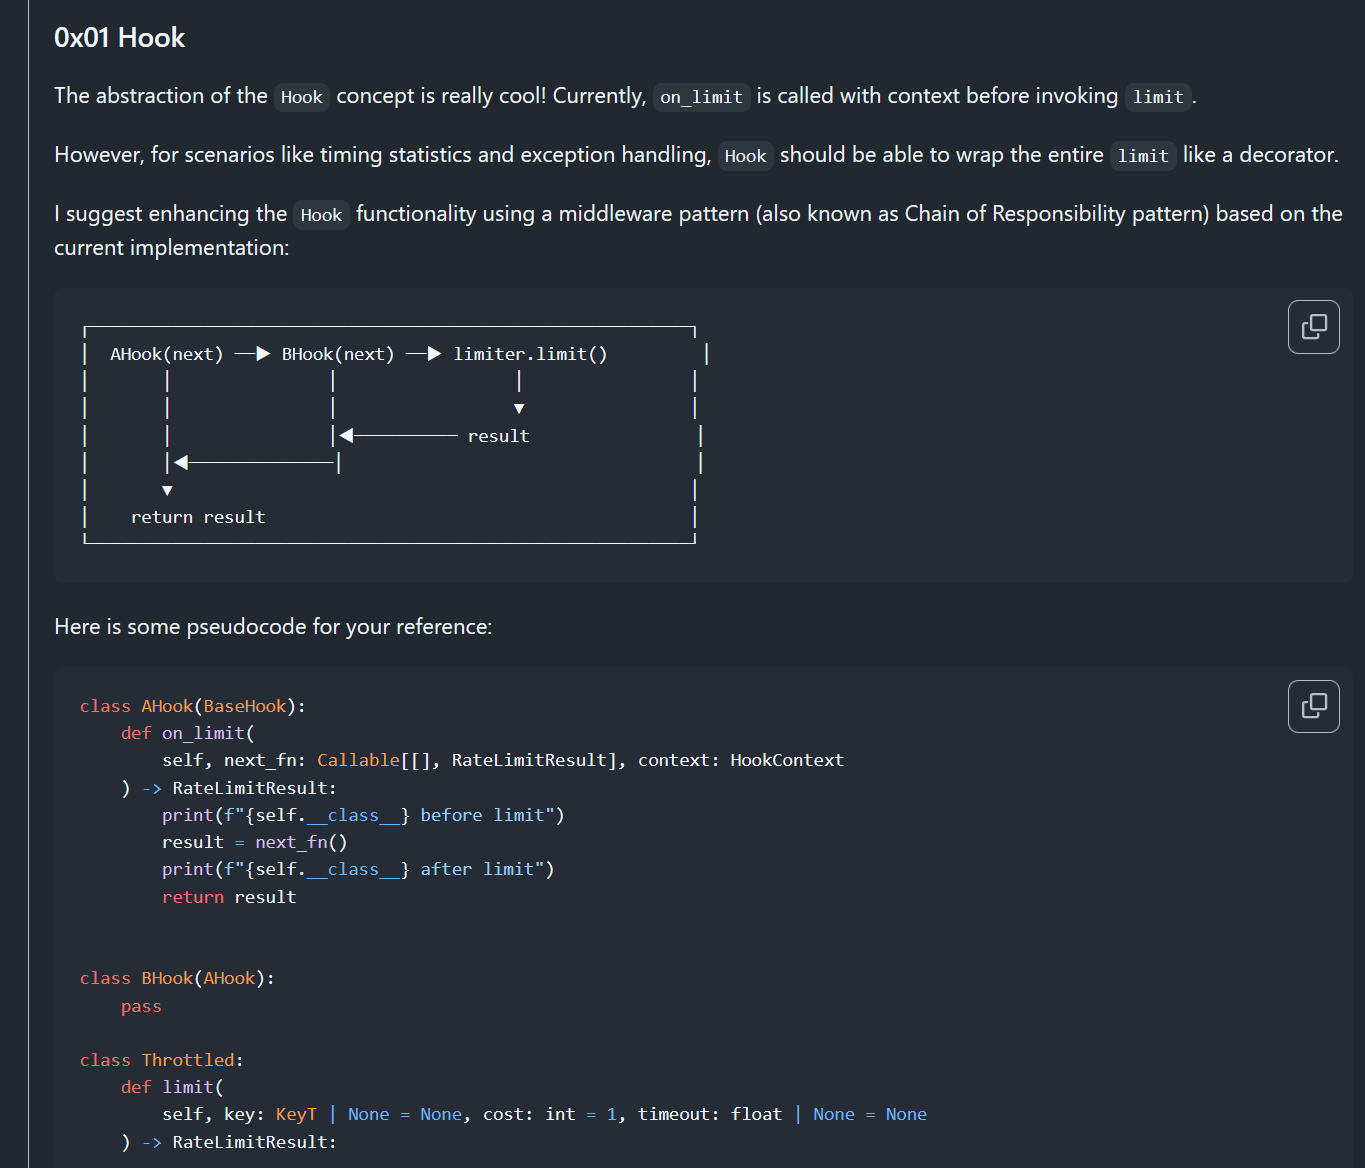This screenshot has width=1365, height=1168.
Task: Click AHook(next) in the diagram
Action: [166, 354]
